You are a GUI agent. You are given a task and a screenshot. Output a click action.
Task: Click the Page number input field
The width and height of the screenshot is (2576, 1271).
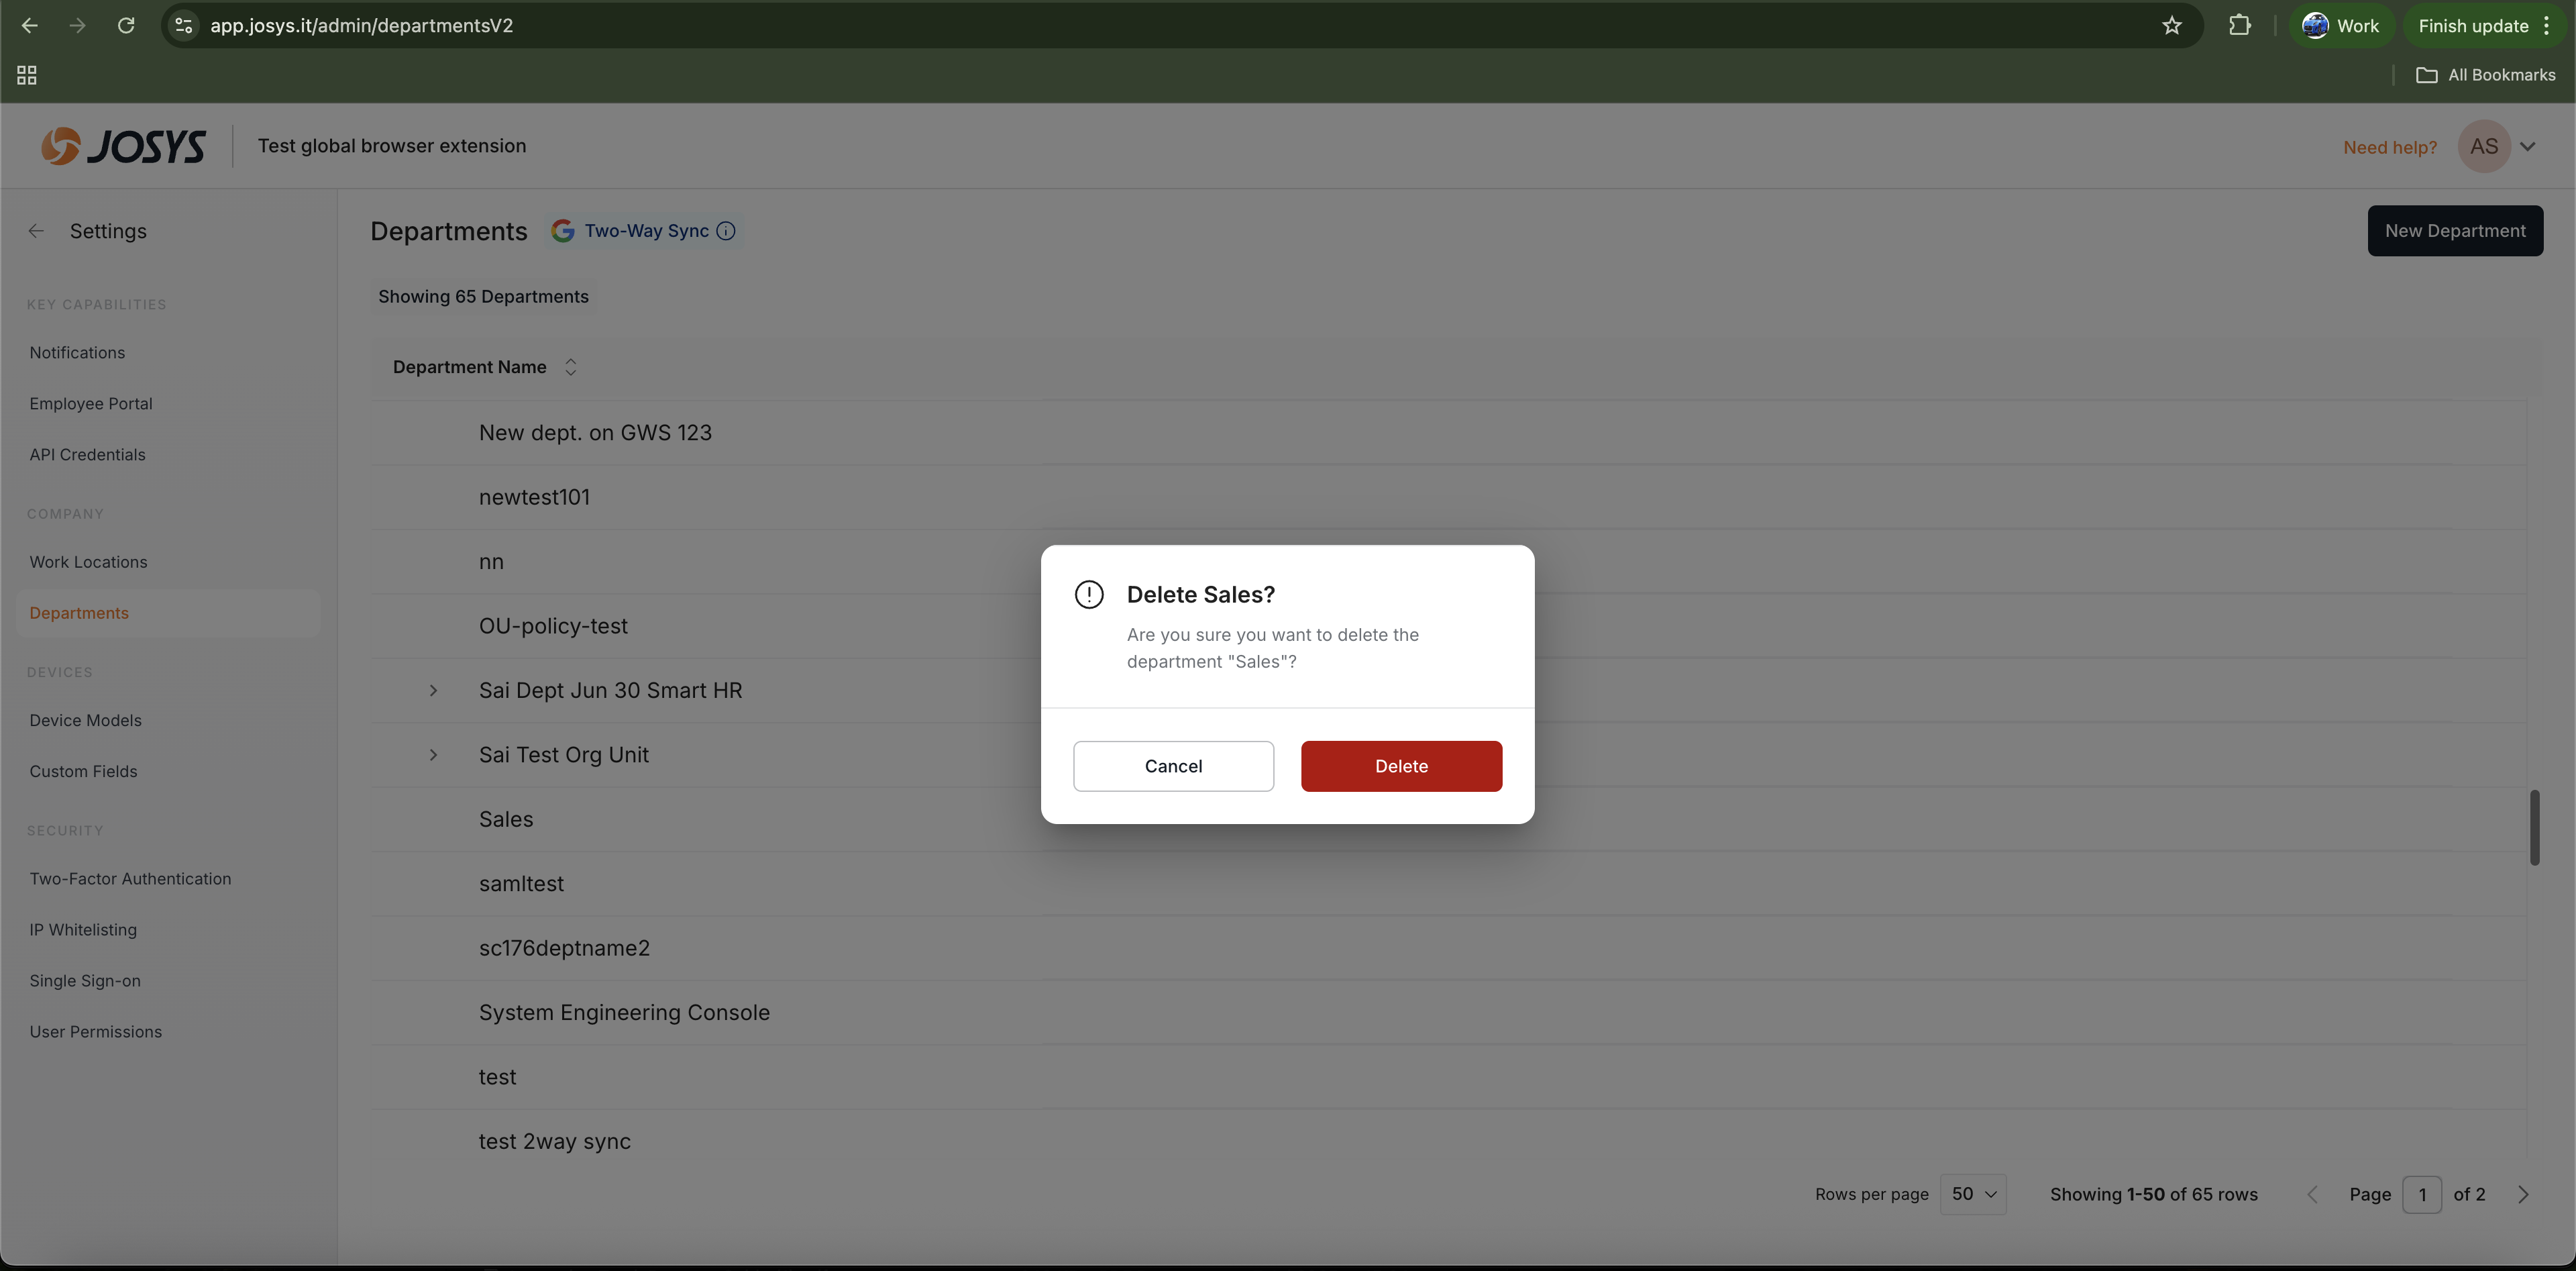coord(2421,1194)
